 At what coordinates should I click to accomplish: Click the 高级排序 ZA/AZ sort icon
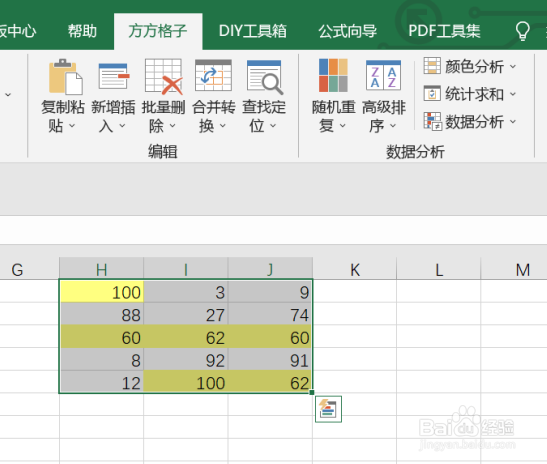click(x=383, y=75)
